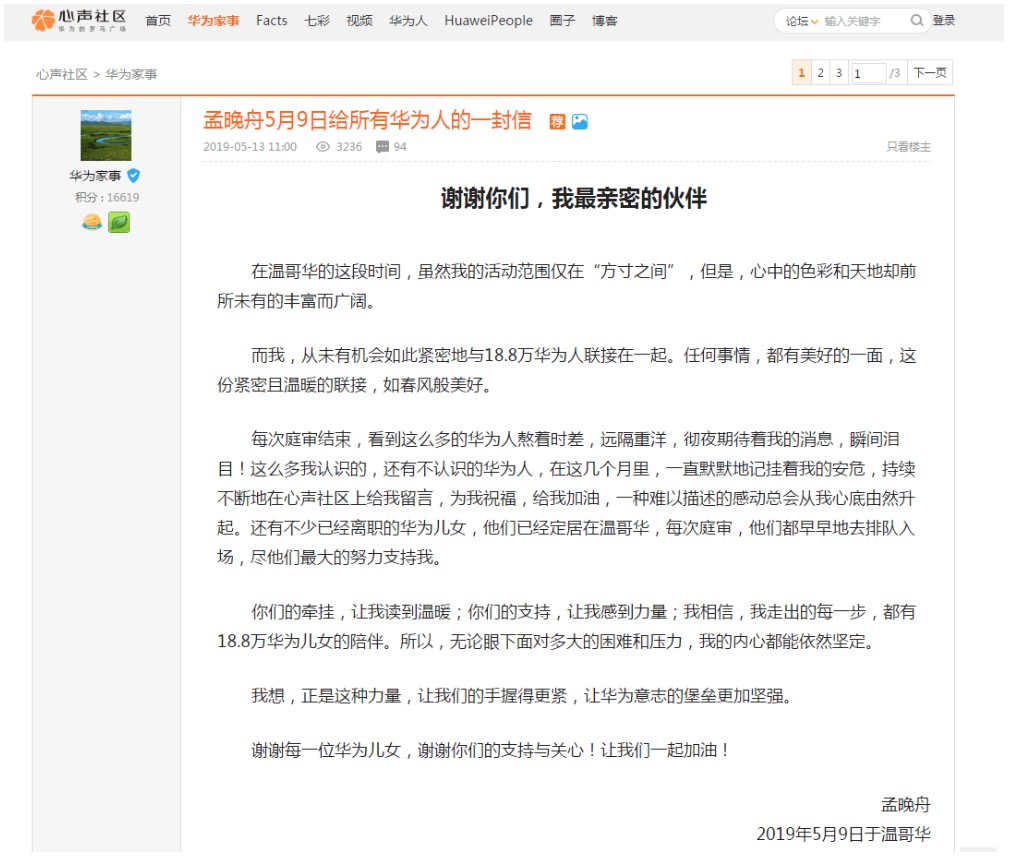Screen dimensions: 1018x862
Task: Click the heading 谢谢你们，我最亲密的伙伴
Action: coord(574,198)
